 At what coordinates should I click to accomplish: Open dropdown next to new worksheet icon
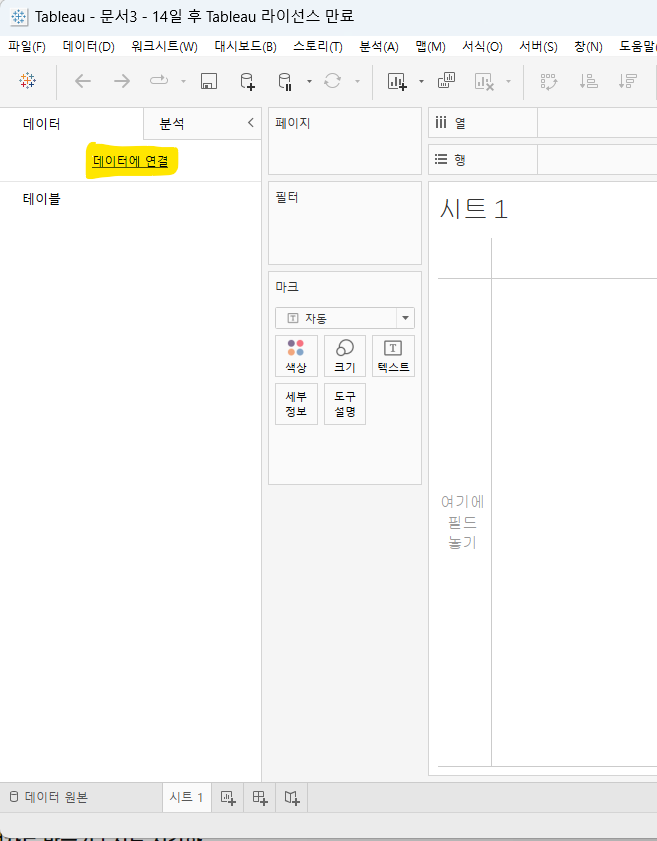pyautogui.click(x=421, y=82)
